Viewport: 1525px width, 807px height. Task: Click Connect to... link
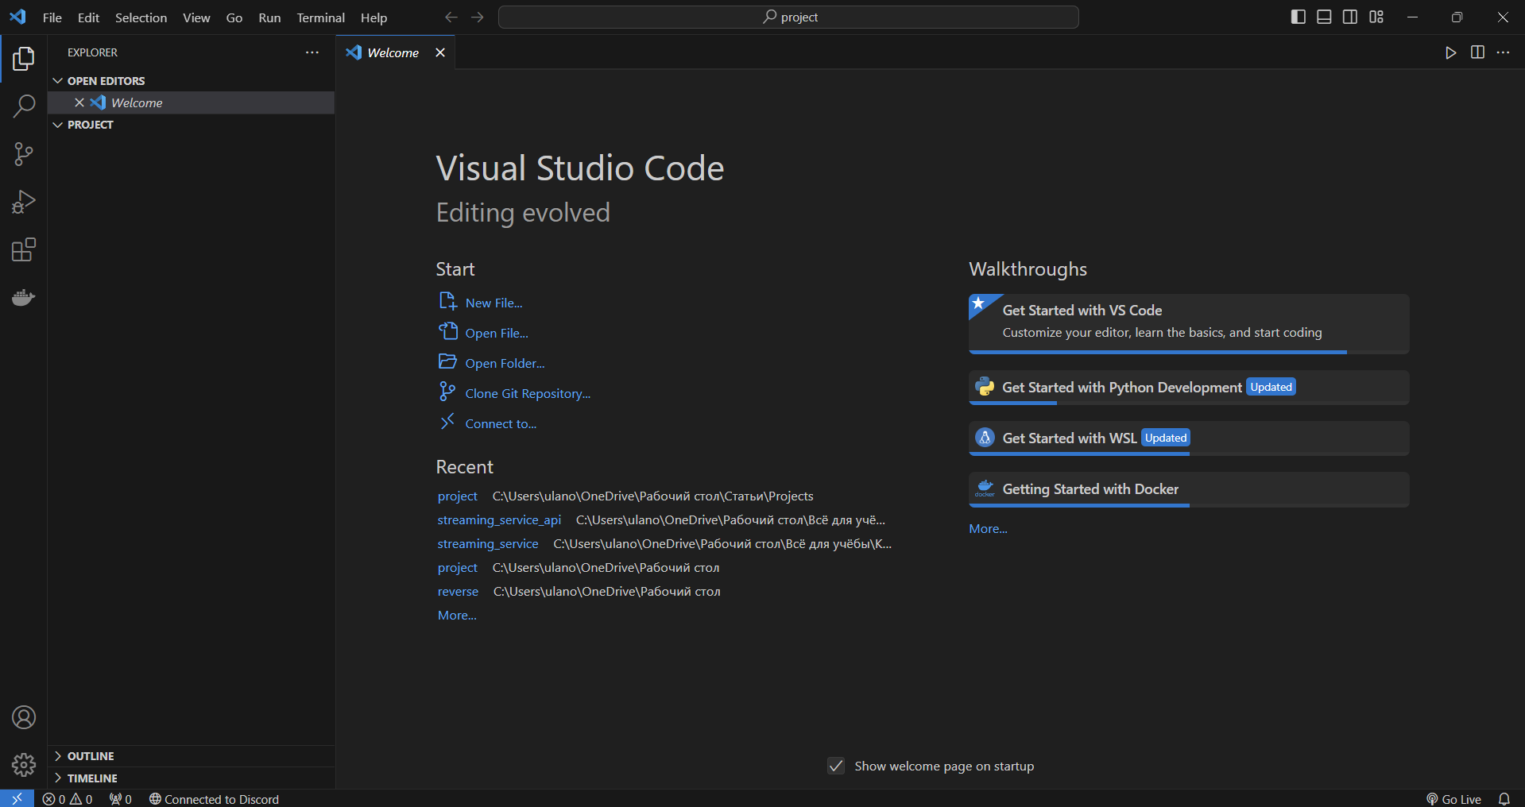[488, 423]
